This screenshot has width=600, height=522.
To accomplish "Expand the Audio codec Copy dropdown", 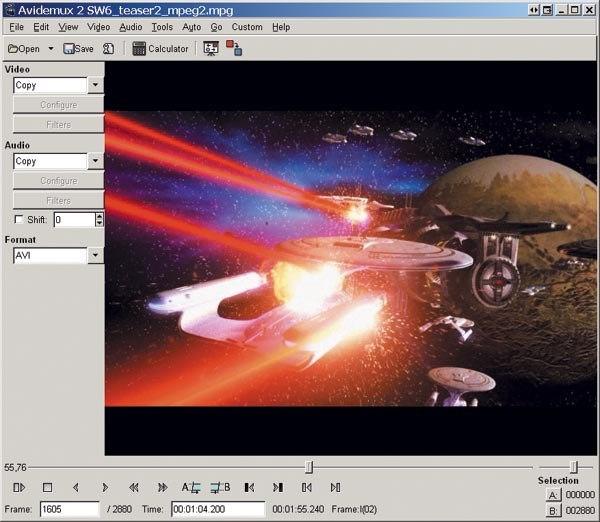I will (95, 161).
